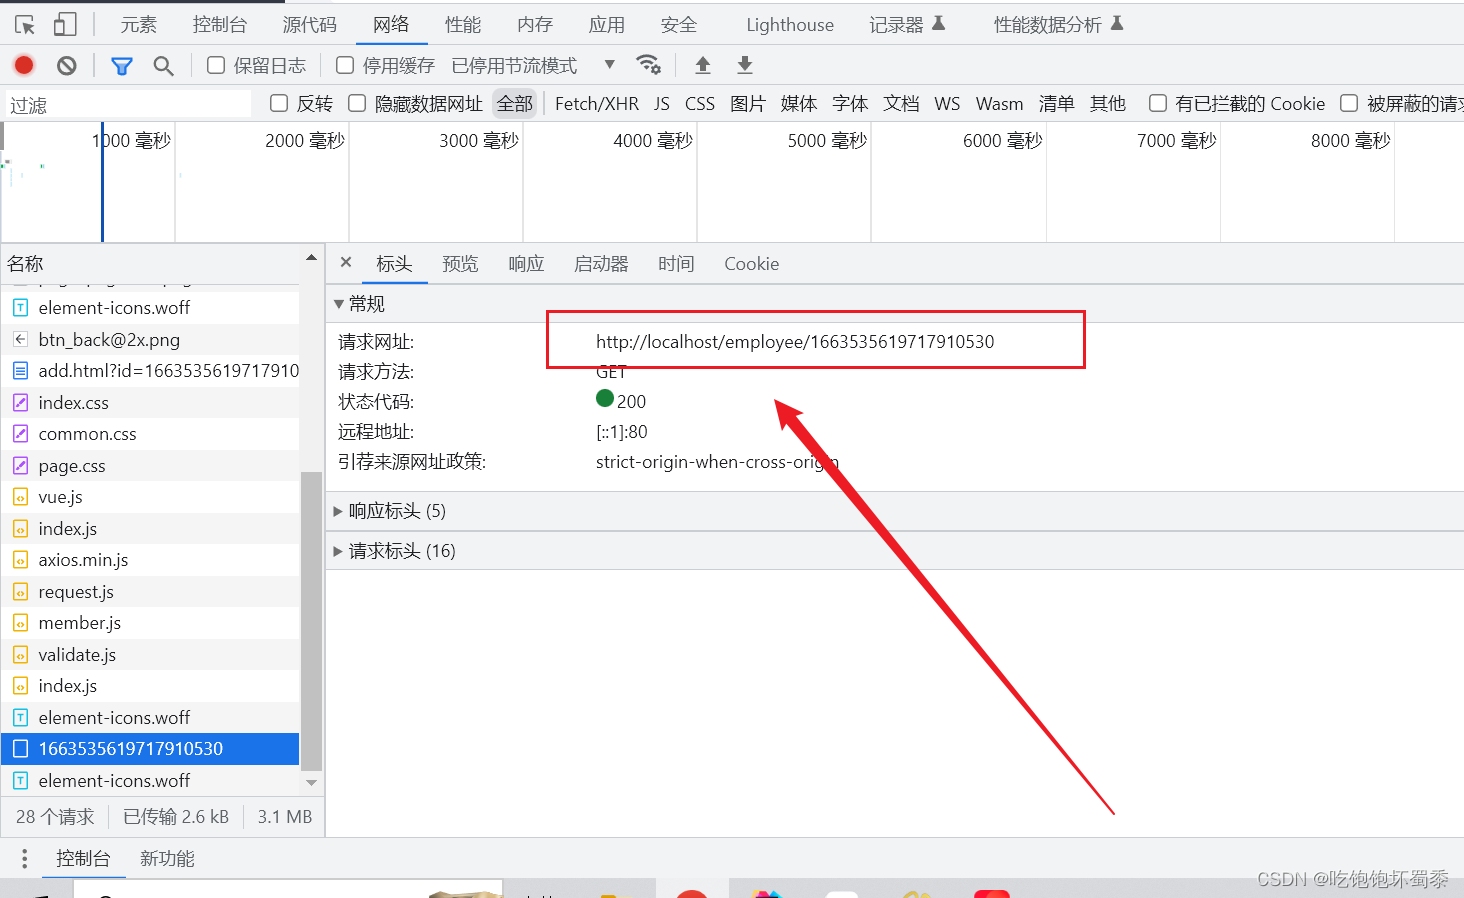Viewport: 1464px width, 898px height.
Task: Check the 反转 filter checkbox
Action: [x=277, y=103]
